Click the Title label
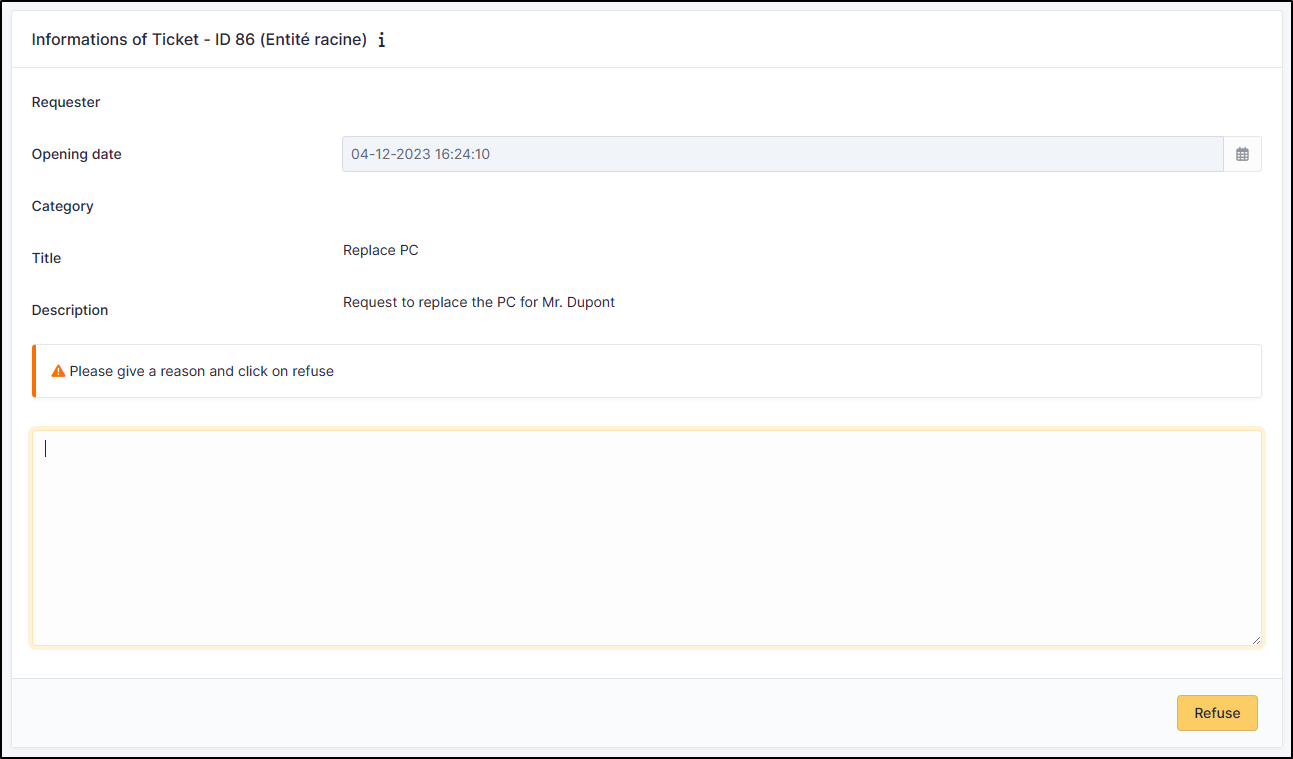 point(46,258)
